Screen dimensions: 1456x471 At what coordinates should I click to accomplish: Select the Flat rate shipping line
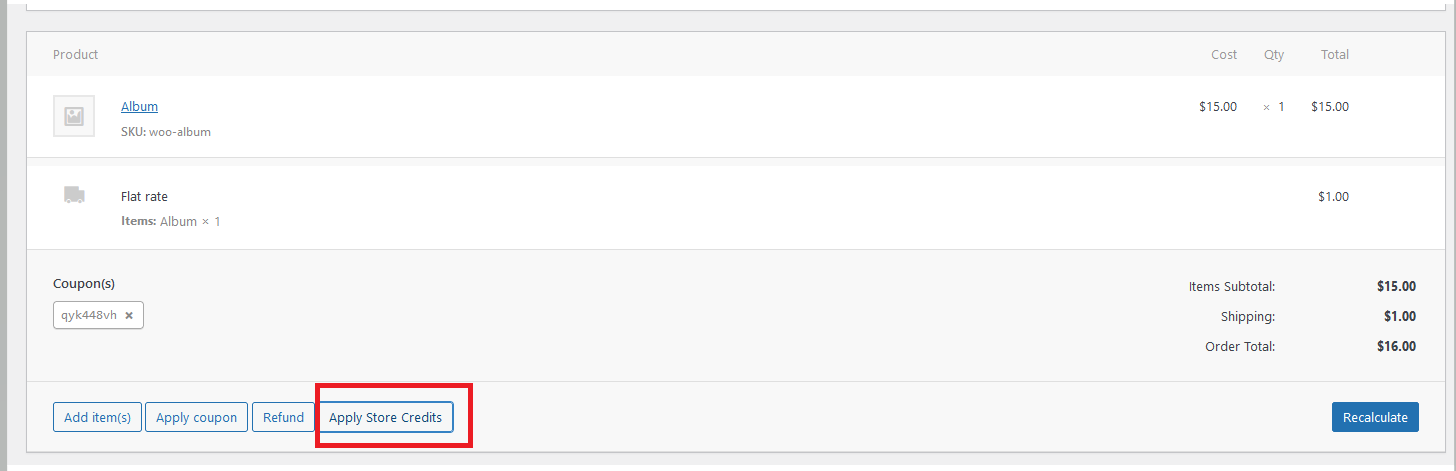pos(144,197)
